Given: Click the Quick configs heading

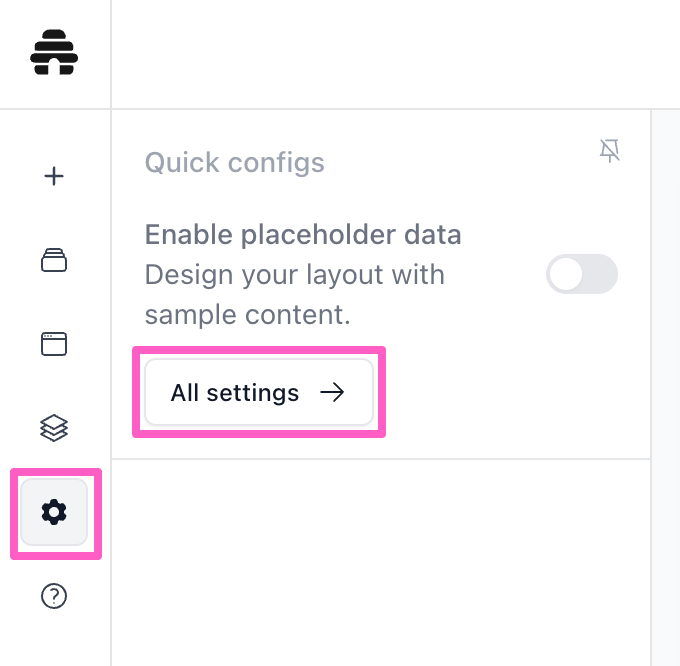Looking at the screenshot, I should pyautogui.click(x=234, y=162).
